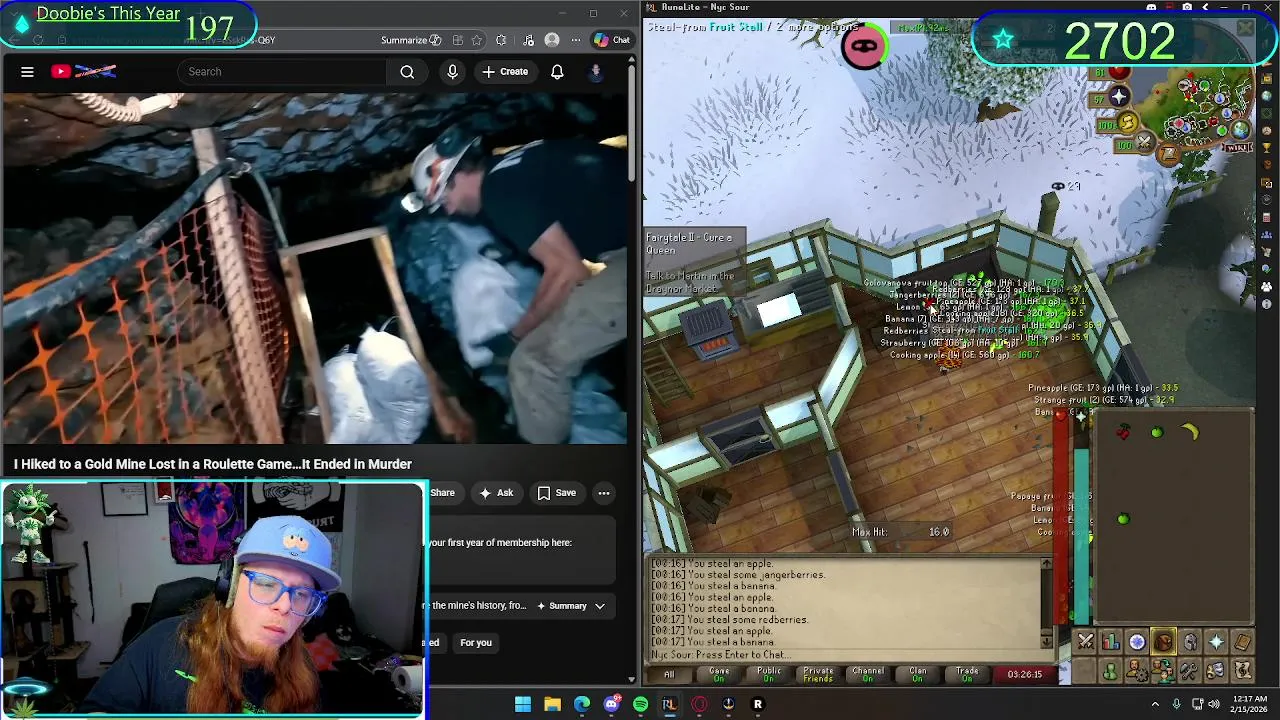Open the video's more actions ellipsis

point(604,493)
